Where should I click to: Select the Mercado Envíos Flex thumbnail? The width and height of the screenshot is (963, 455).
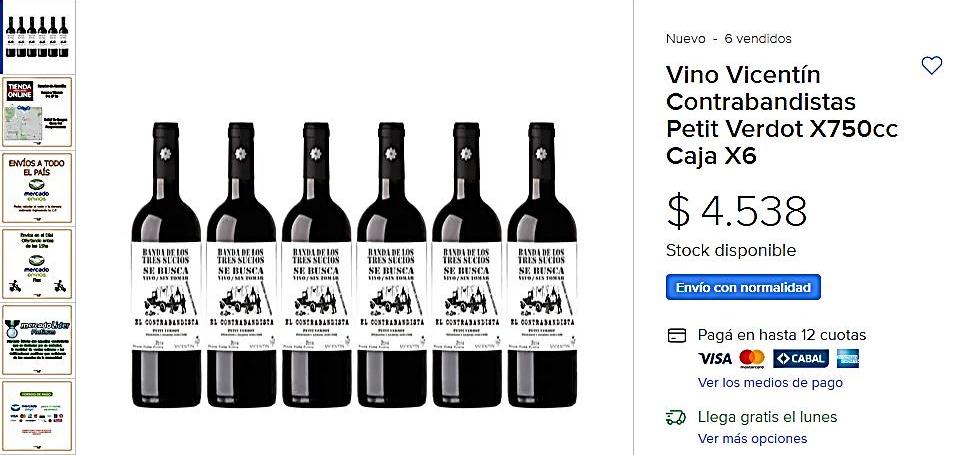tap(38, 264)
